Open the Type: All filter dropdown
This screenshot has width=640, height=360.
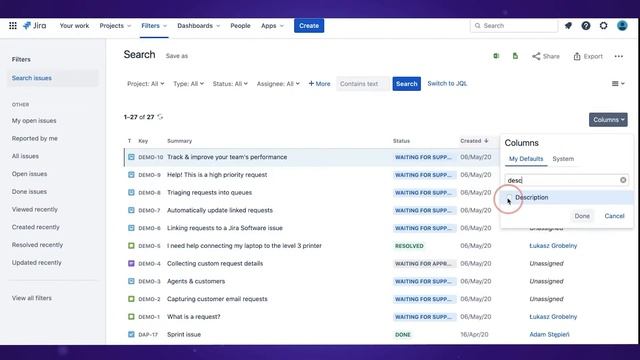pyautogui.click(x=188, y=84)
